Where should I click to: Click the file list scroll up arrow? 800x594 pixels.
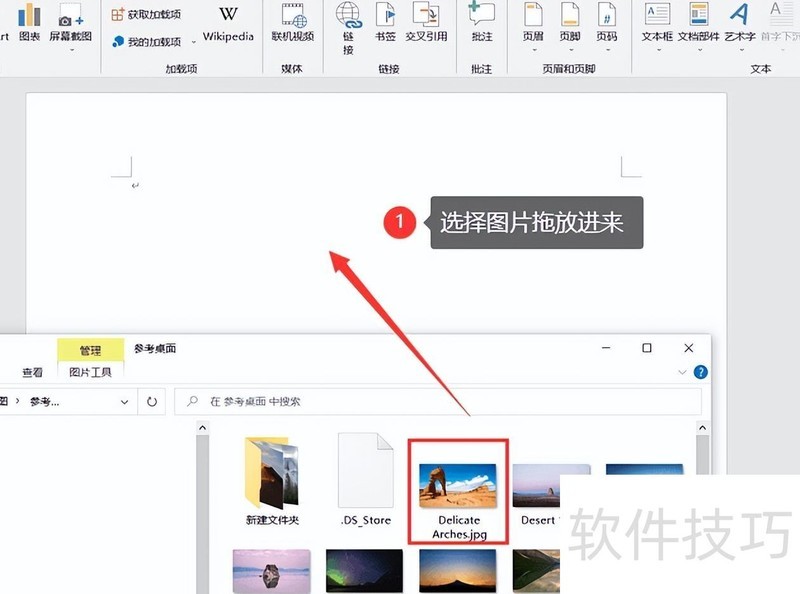[703, 428]
